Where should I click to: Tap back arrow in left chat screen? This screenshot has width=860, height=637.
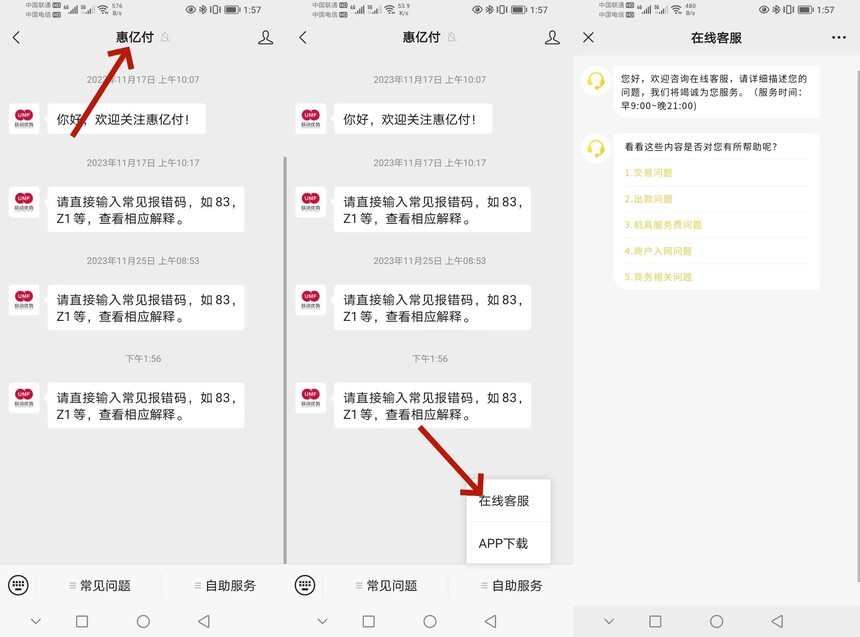point(16,37)
